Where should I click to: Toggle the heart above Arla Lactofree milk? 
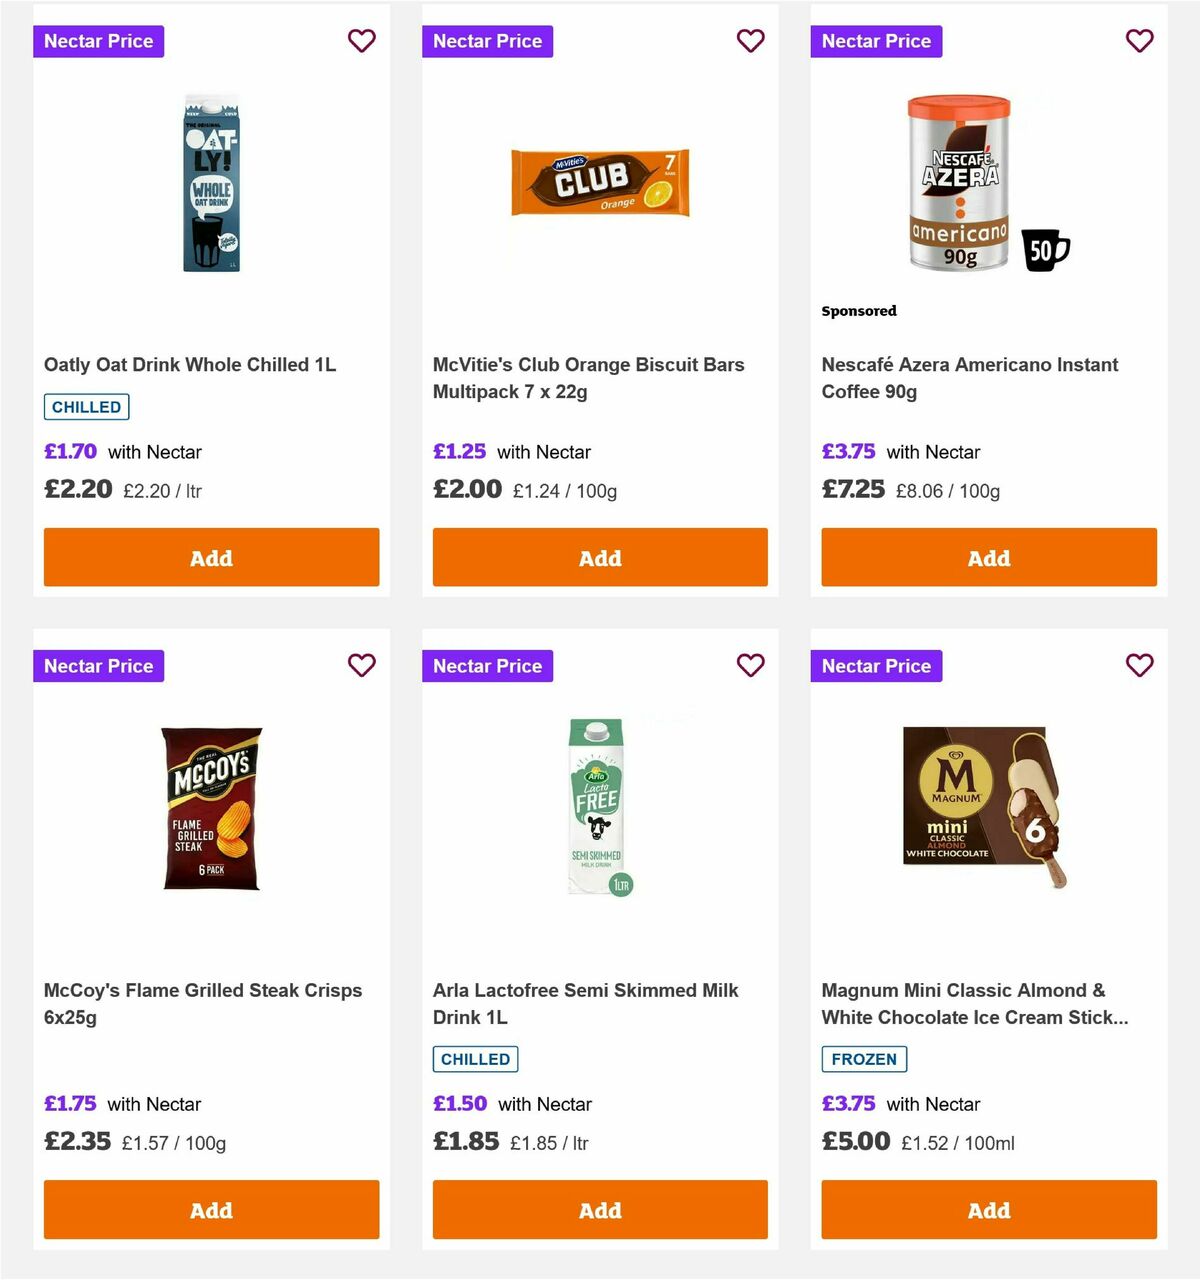coord(751,665)
